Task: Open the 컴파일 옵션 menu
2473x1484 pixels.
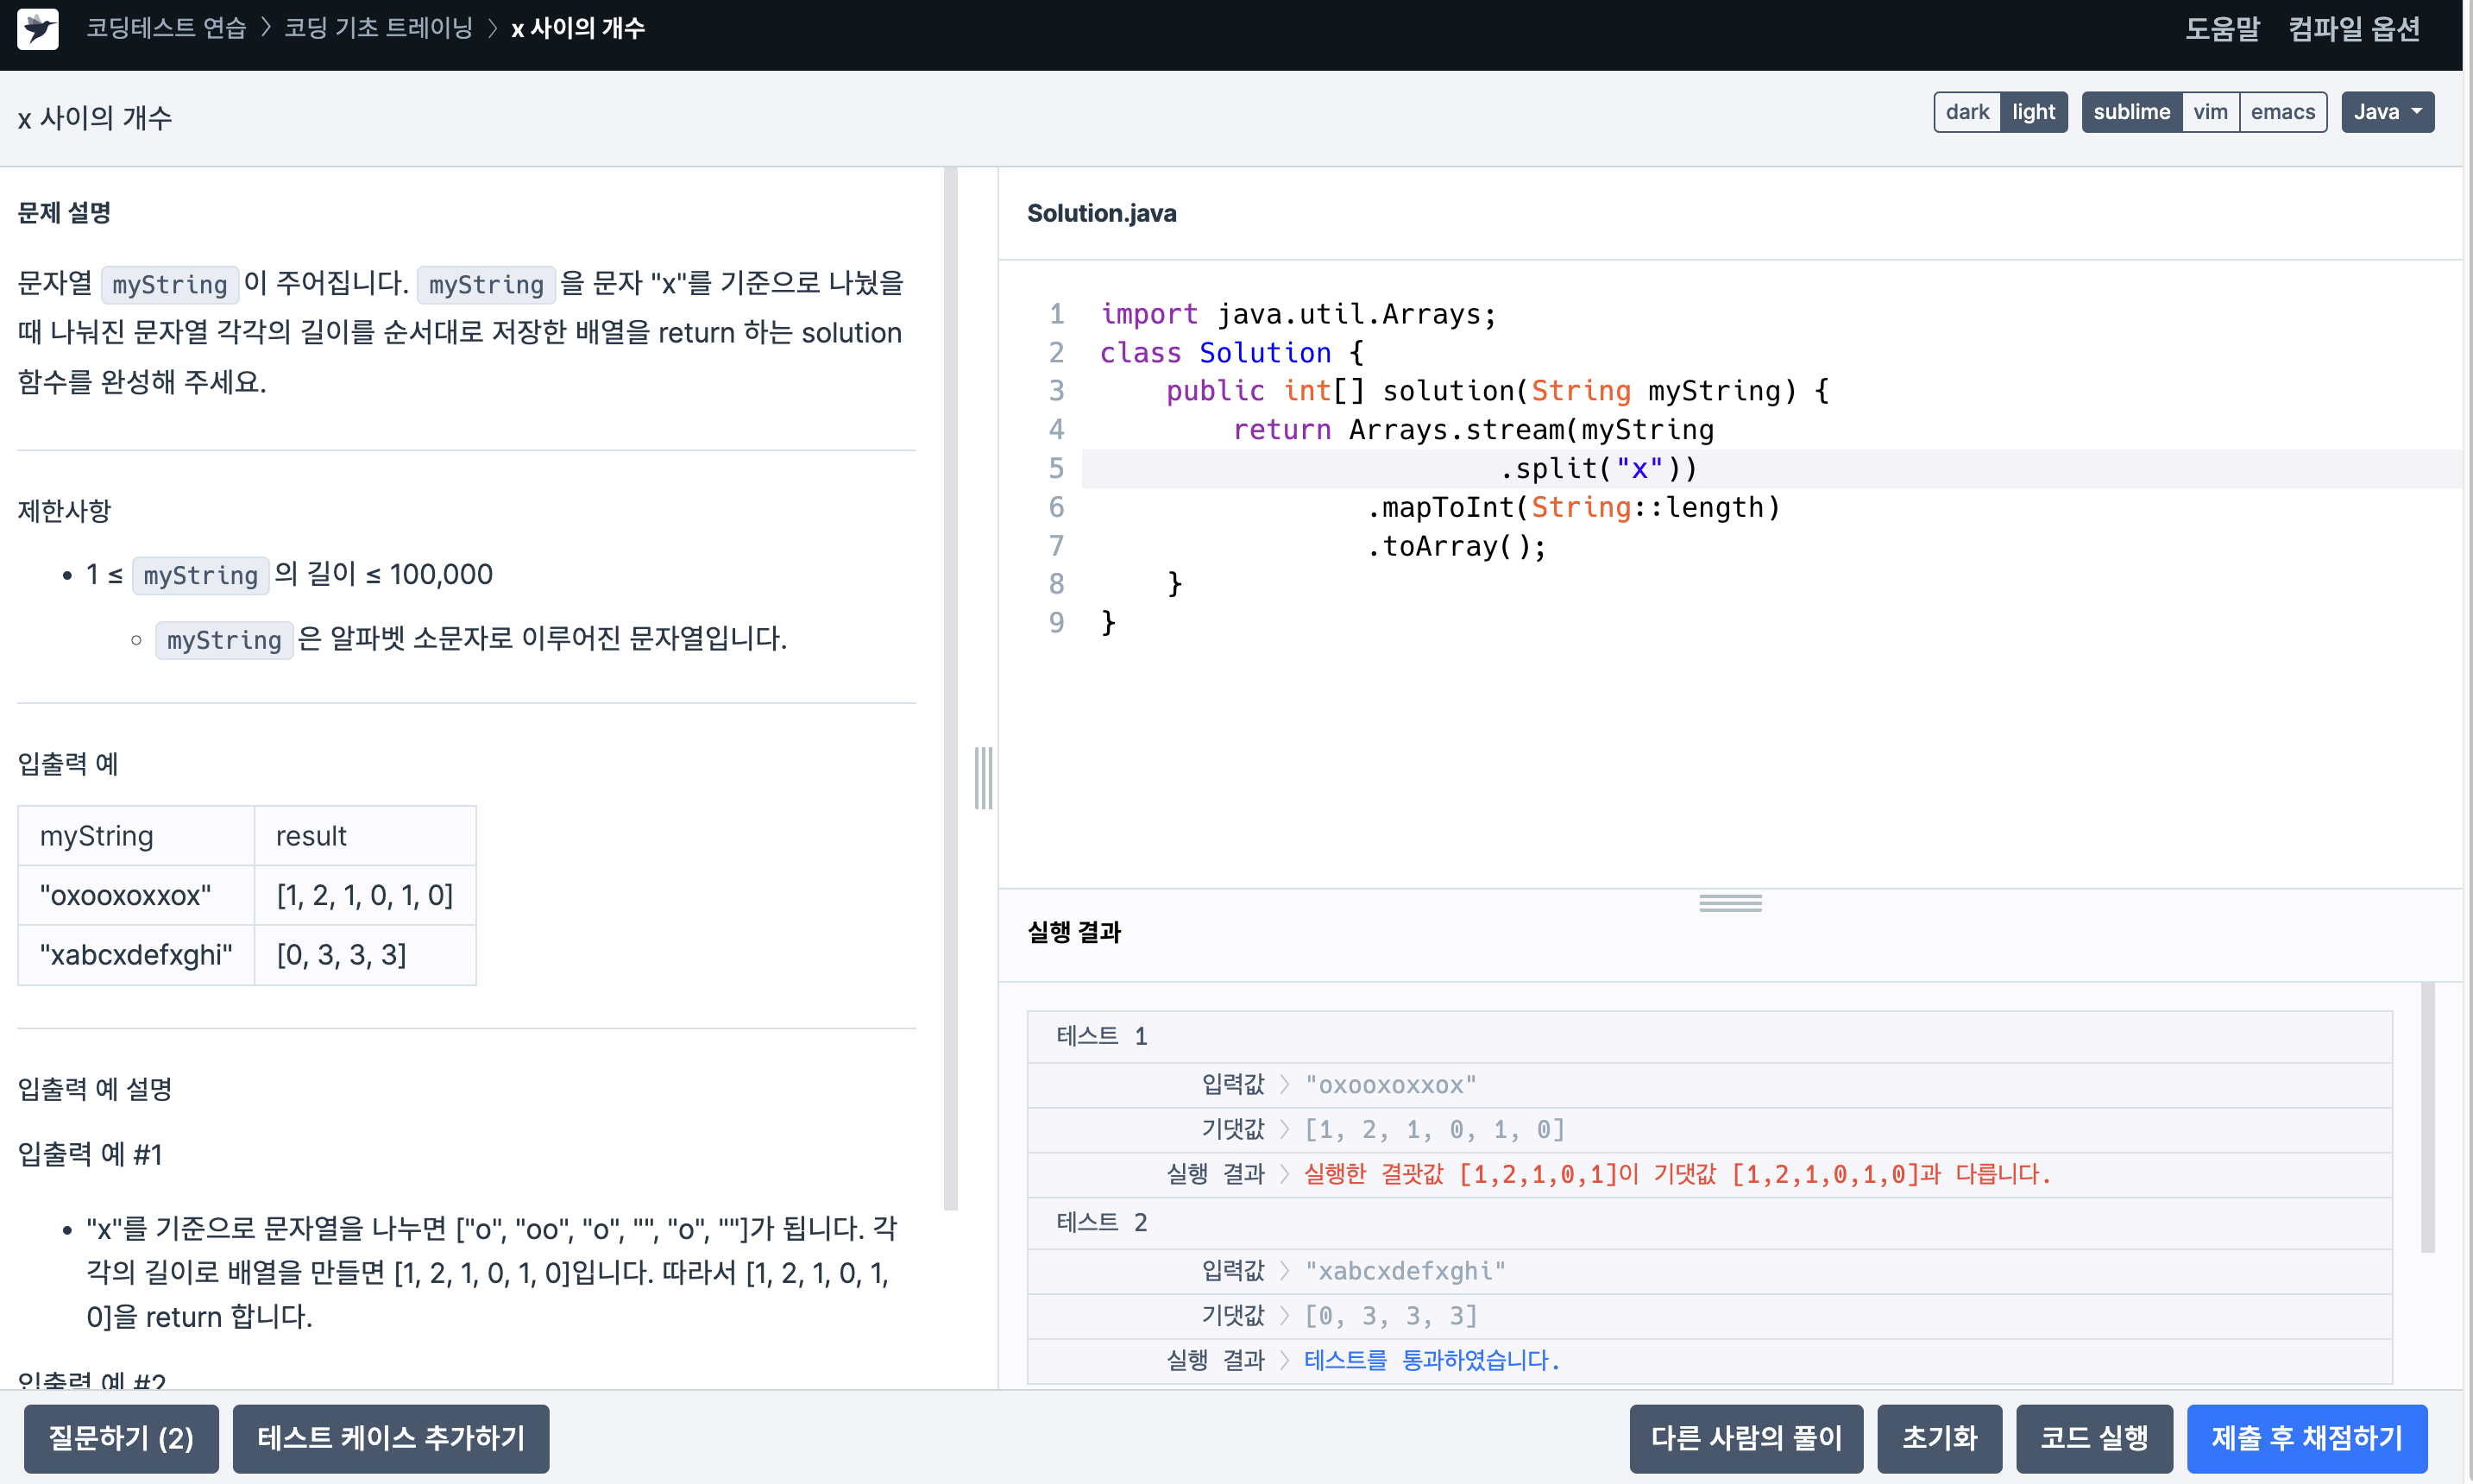Action: 2354,29
